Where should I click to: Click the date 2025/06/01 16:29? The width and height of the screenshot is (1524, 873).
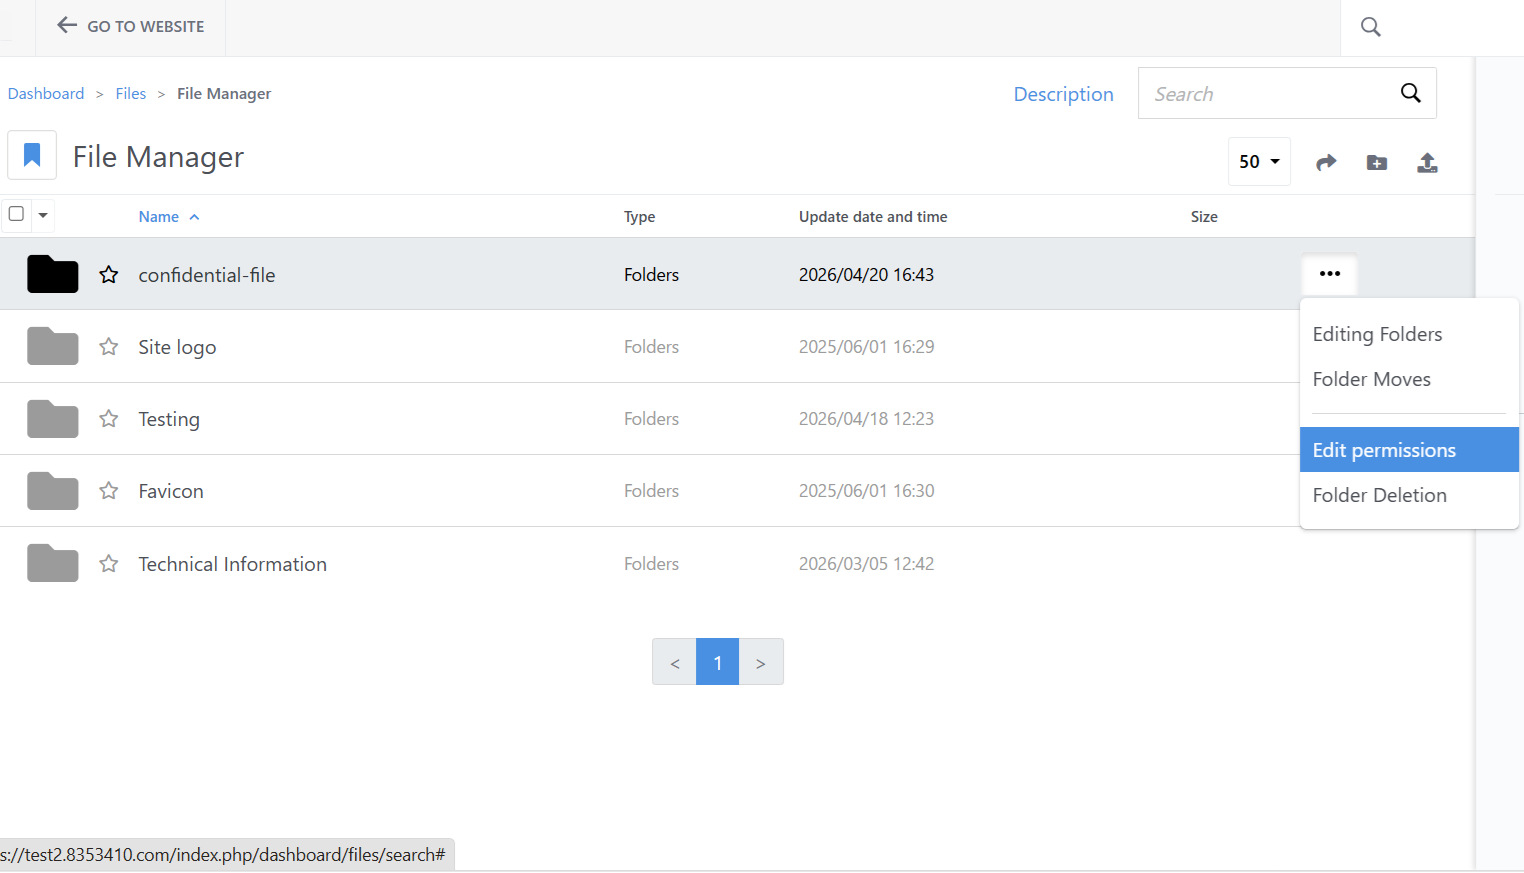[x=866, y=347]
